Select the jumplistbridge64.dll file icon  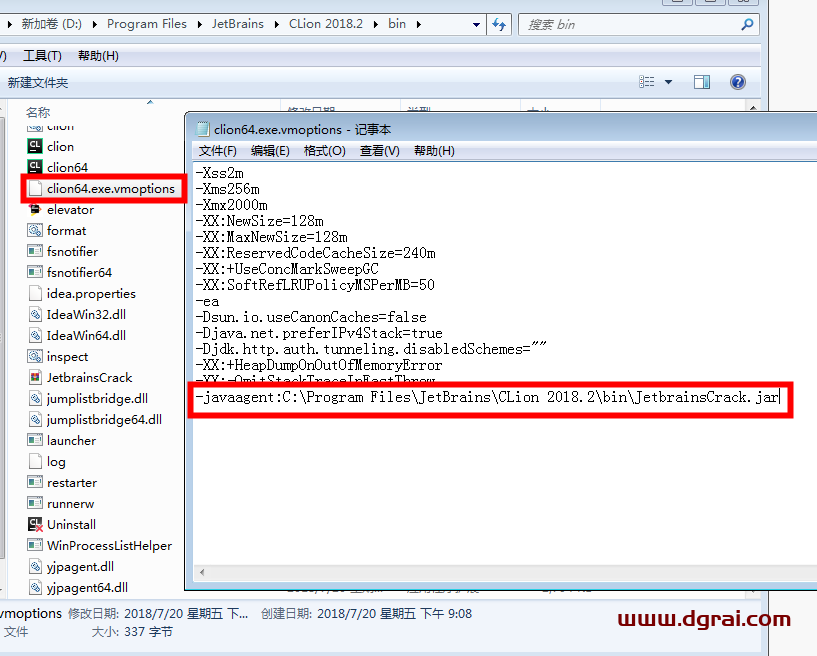[x=35, y=419]
